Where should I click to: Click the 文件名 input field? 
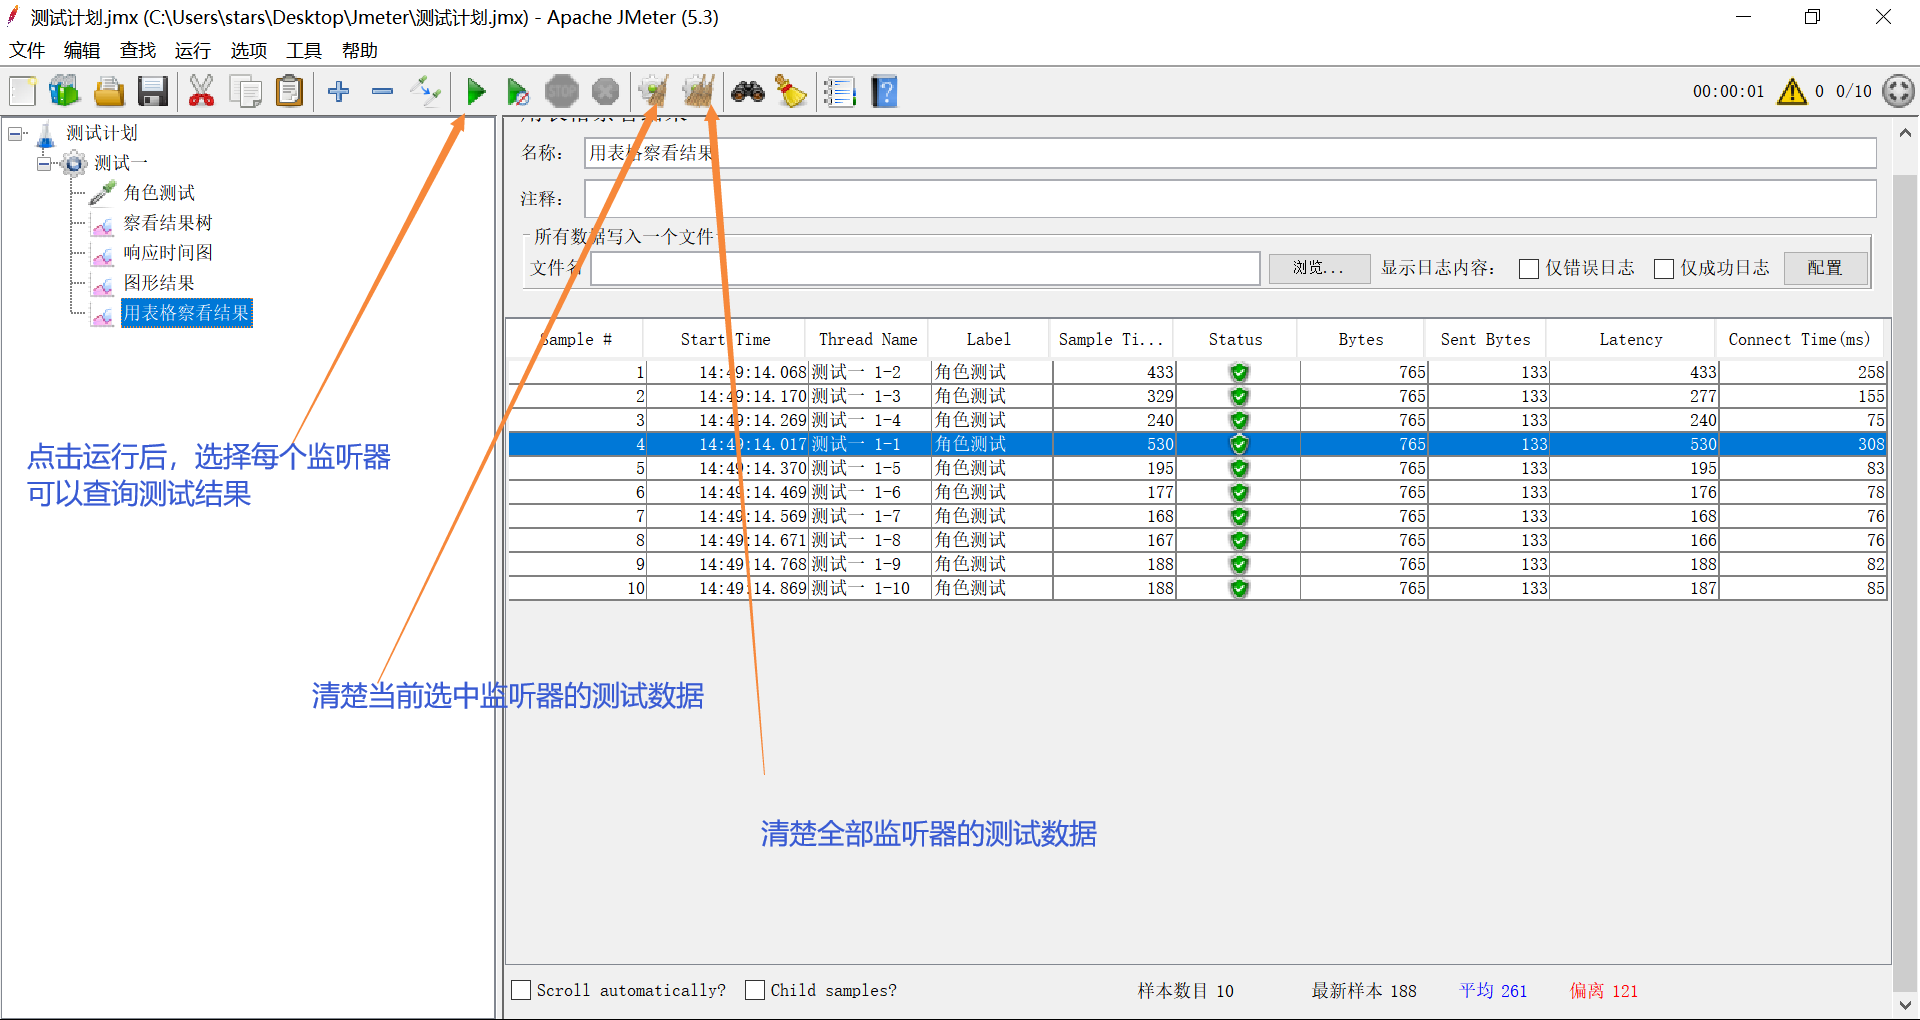(920, 268)
